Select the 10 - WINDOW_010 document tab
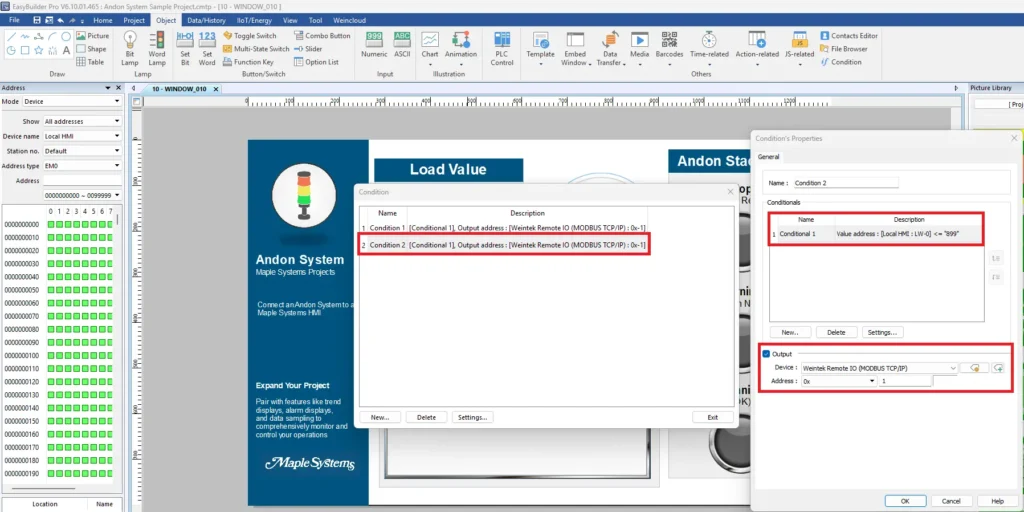The image size is (1024, 512). (x=178, y=89)
